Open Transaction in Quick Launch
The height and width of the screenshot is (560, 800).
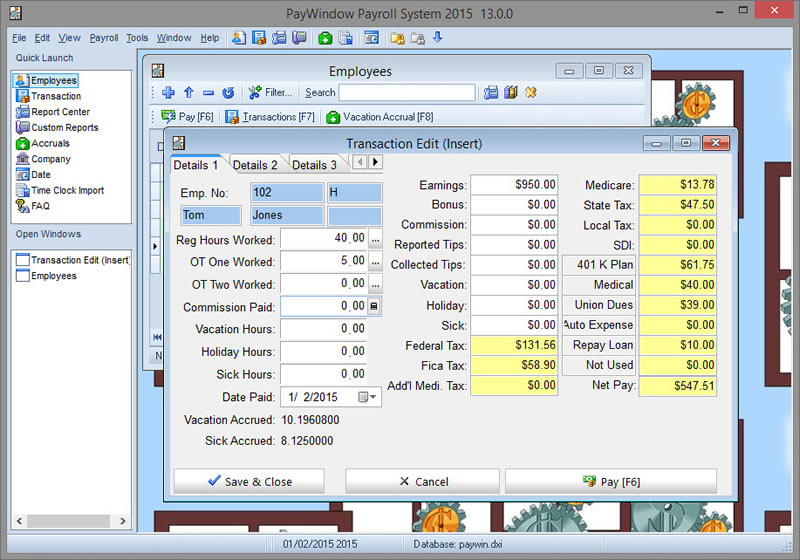(48, 96)
